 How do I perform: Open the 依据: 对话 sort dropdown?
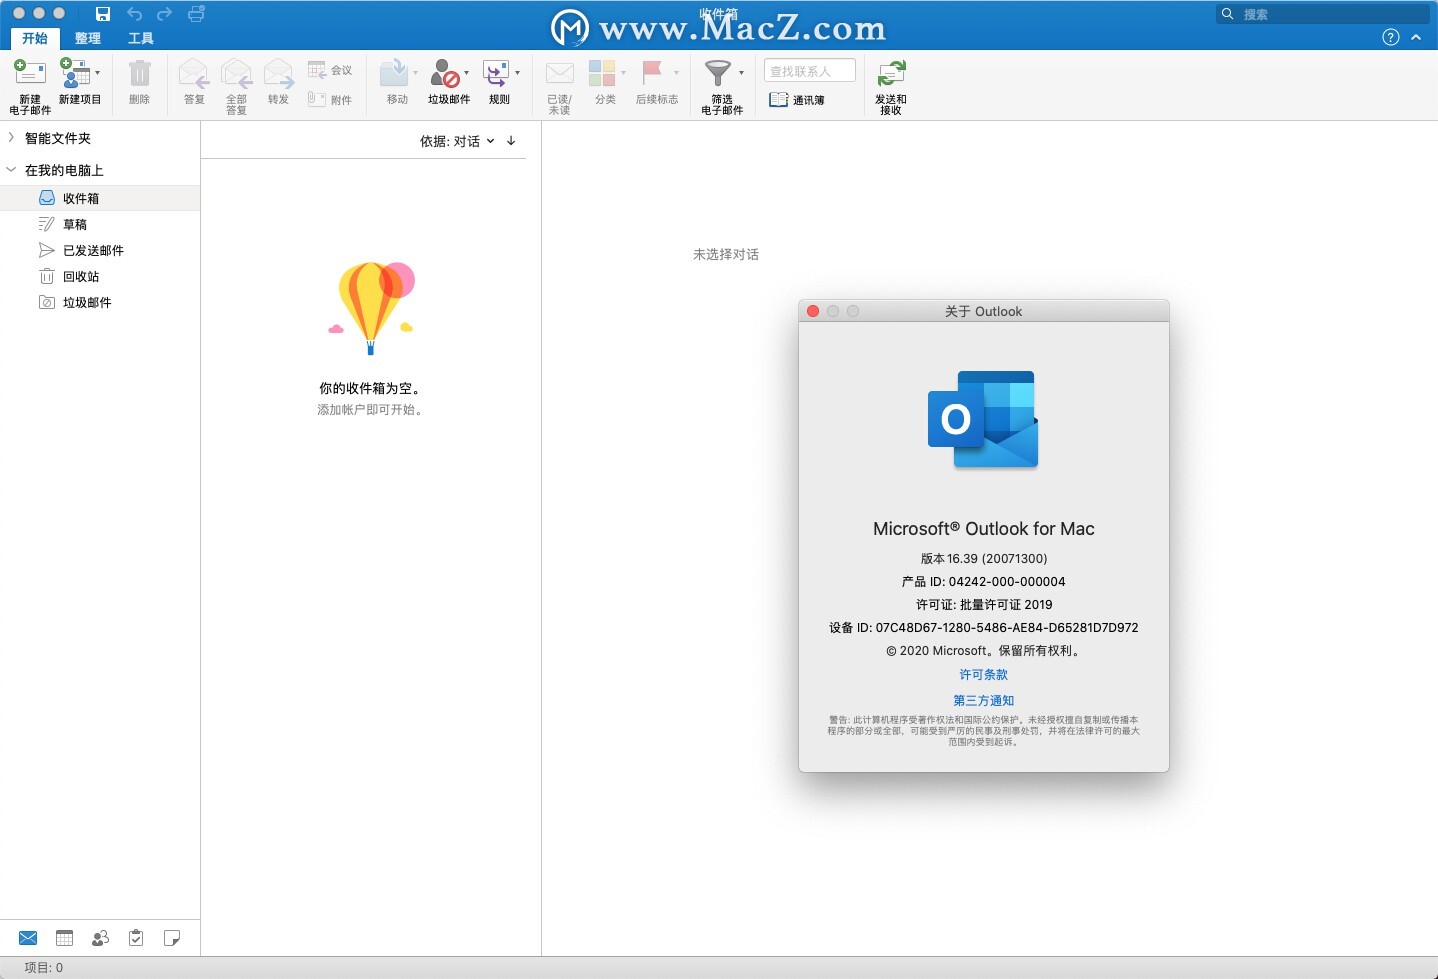click(457, 141)
